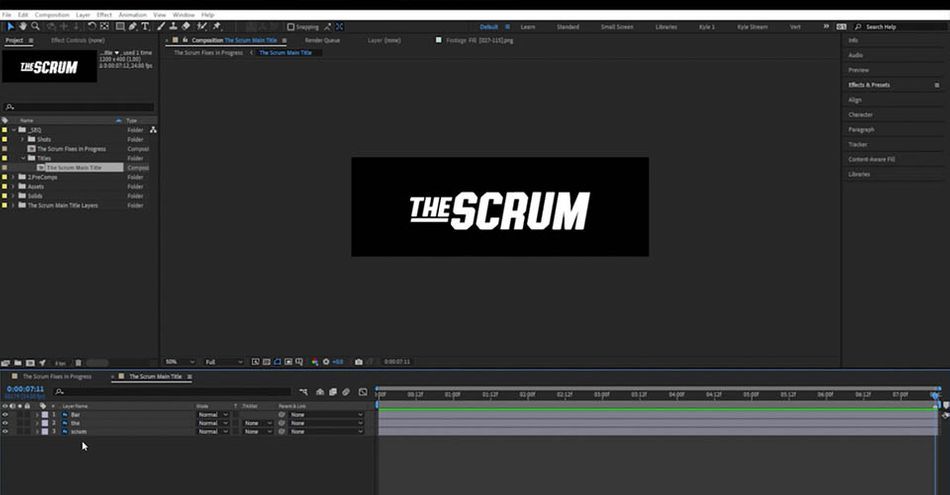
Task: Click the yellow label swatch of Solids folder
Action: click(x=5, y=196)
